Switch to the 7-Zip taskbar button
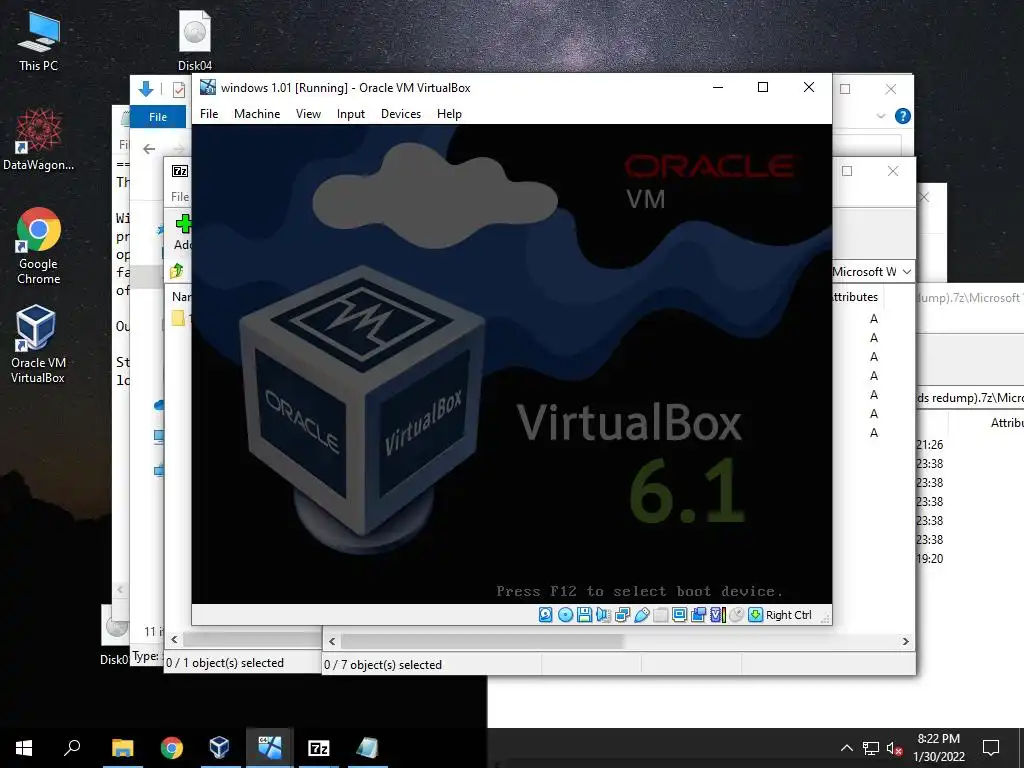This screenshot has height=768, width=1024. pyautogui.click(x=318, y=747)
